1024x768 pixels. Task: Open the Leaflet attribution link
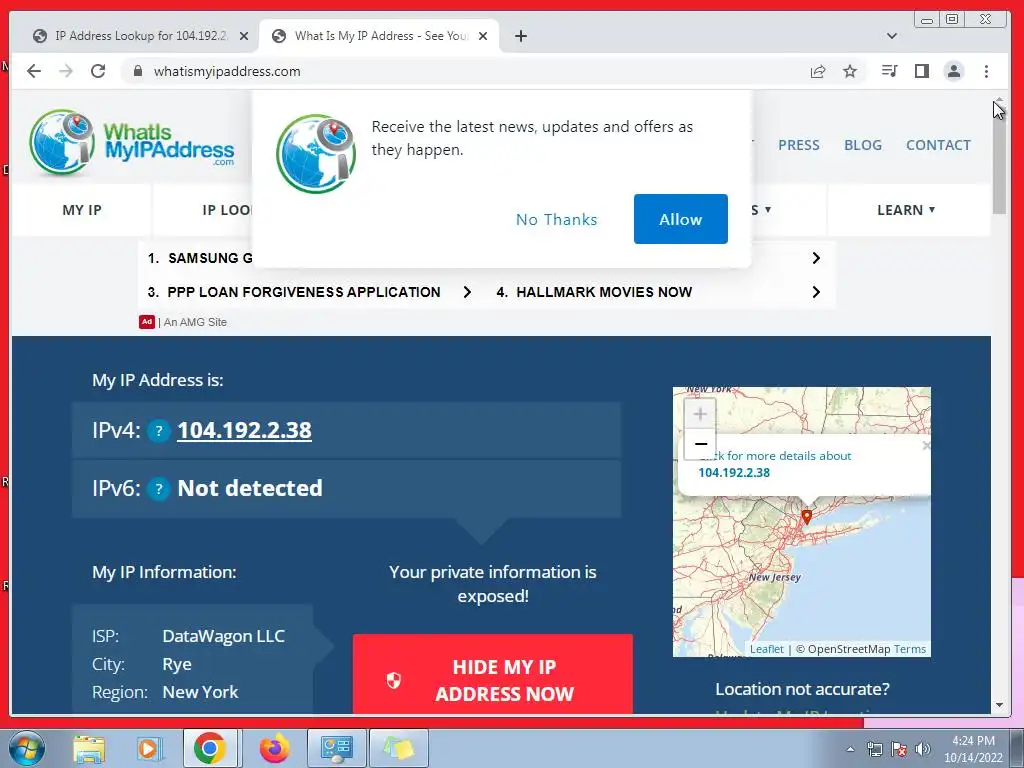pos(767,649)
